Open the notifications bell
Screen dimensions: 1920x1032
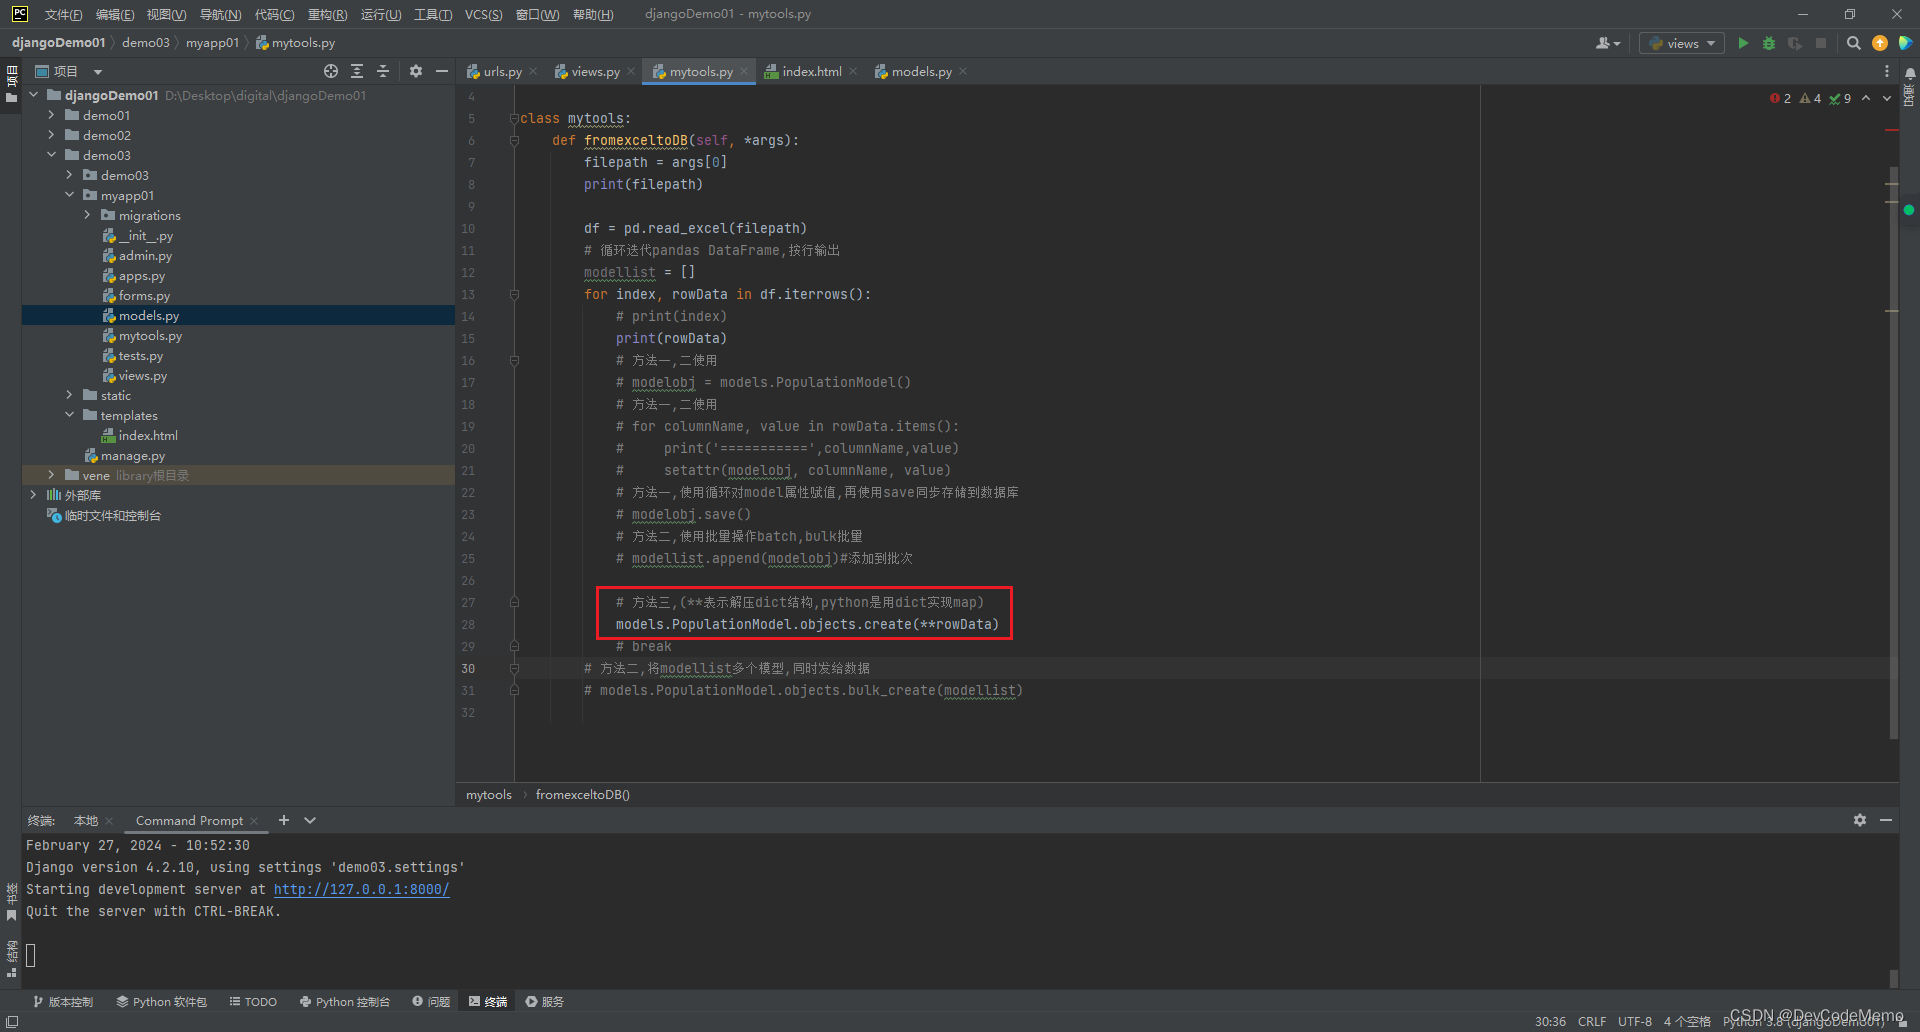(1909, 72)
